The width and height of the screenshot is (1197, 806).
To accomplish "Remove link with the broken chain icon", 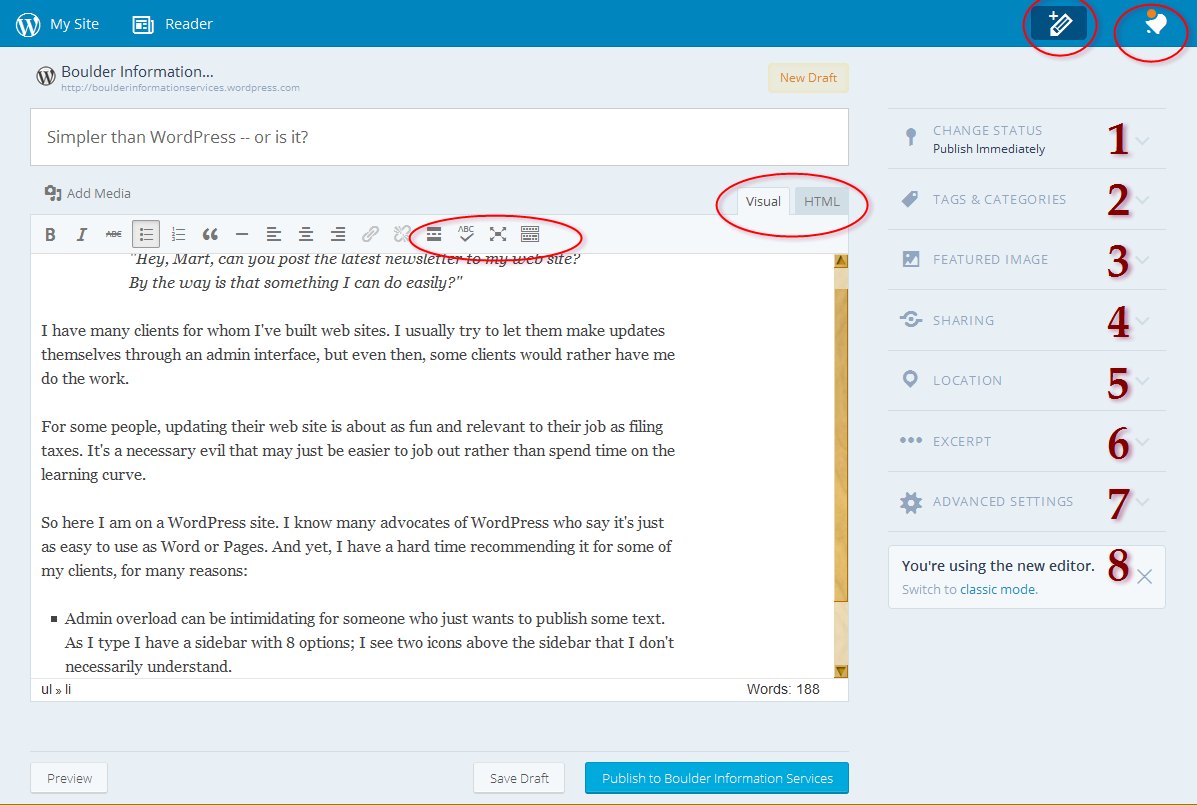I will coord(402,234).
